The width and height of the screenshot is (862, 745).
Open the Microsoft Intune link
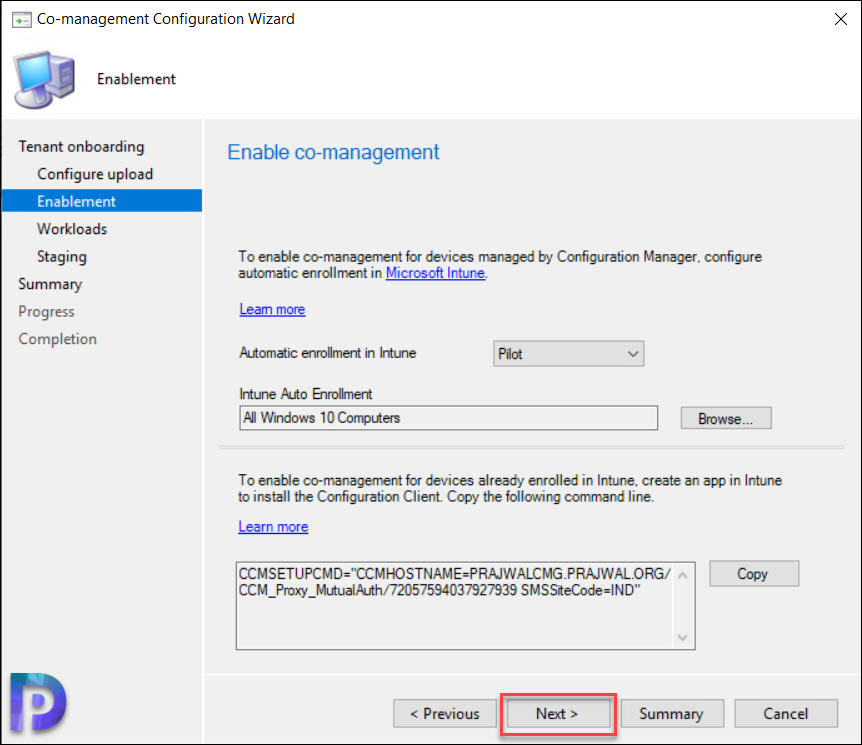(435, 273)
